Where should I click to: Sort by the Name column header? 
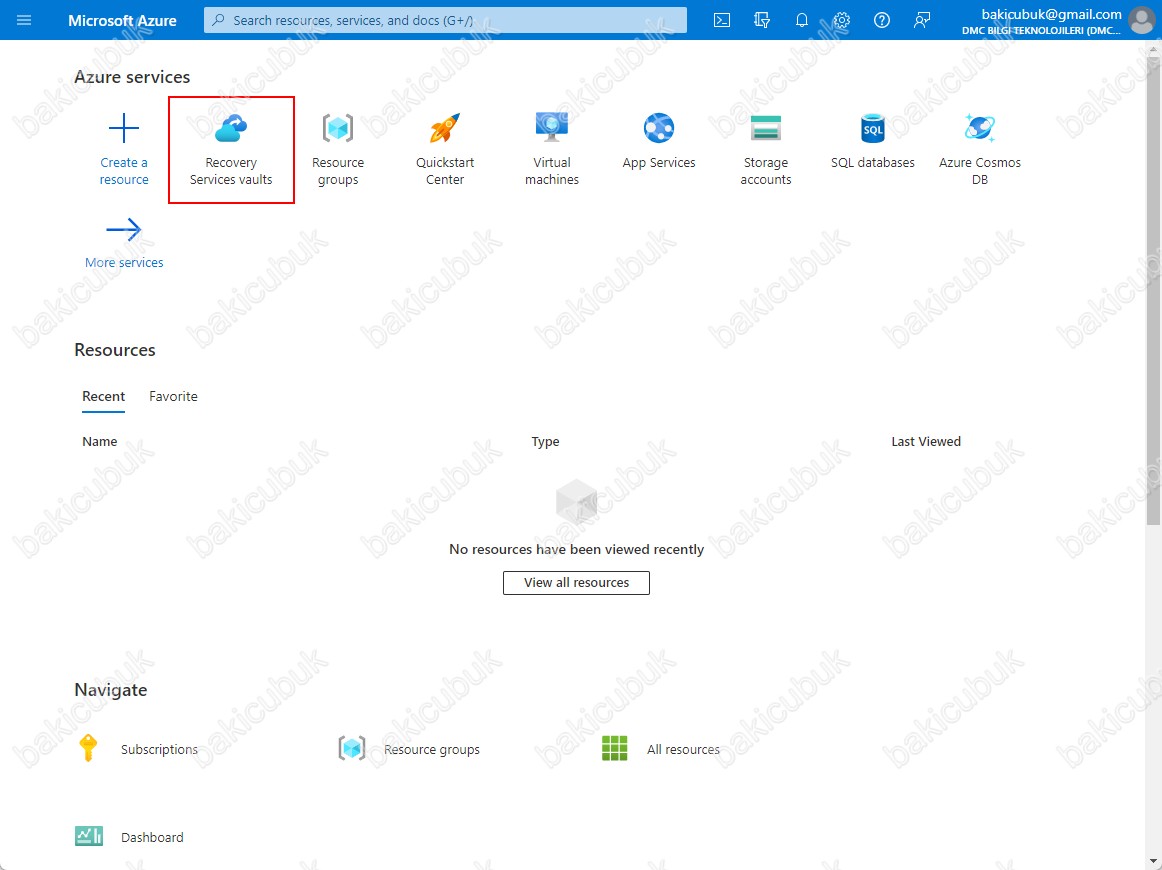(x=100, y=442)
